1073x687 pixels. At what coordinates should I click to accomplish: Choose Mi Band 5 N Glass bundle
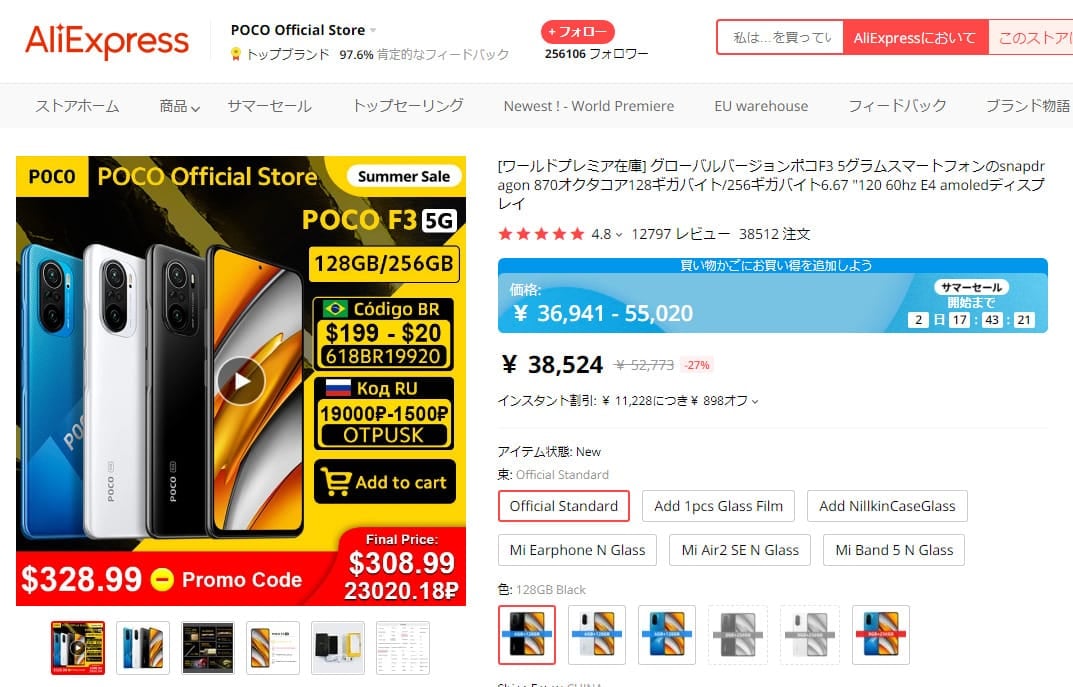[894, 550]
